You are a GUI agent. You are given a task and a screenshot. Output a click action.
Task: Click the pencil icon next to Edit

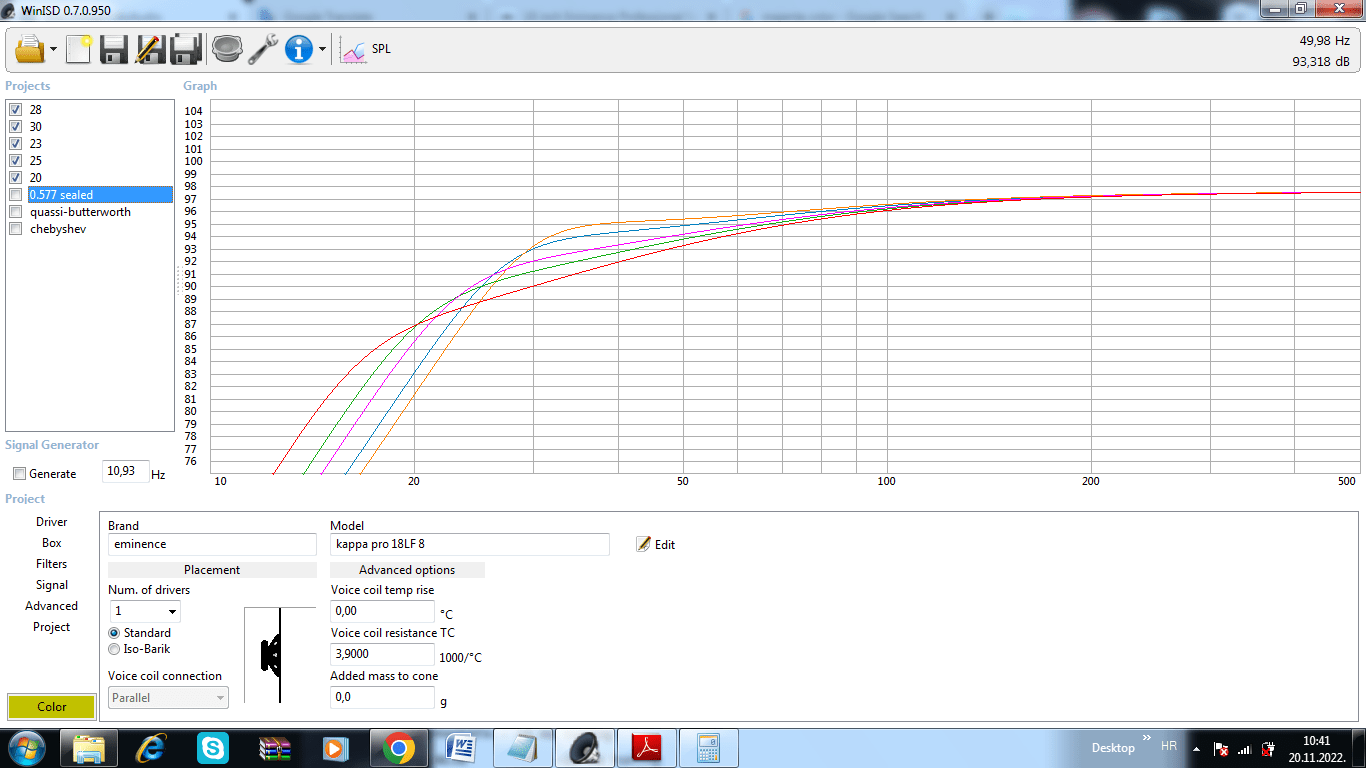(643, 544)
